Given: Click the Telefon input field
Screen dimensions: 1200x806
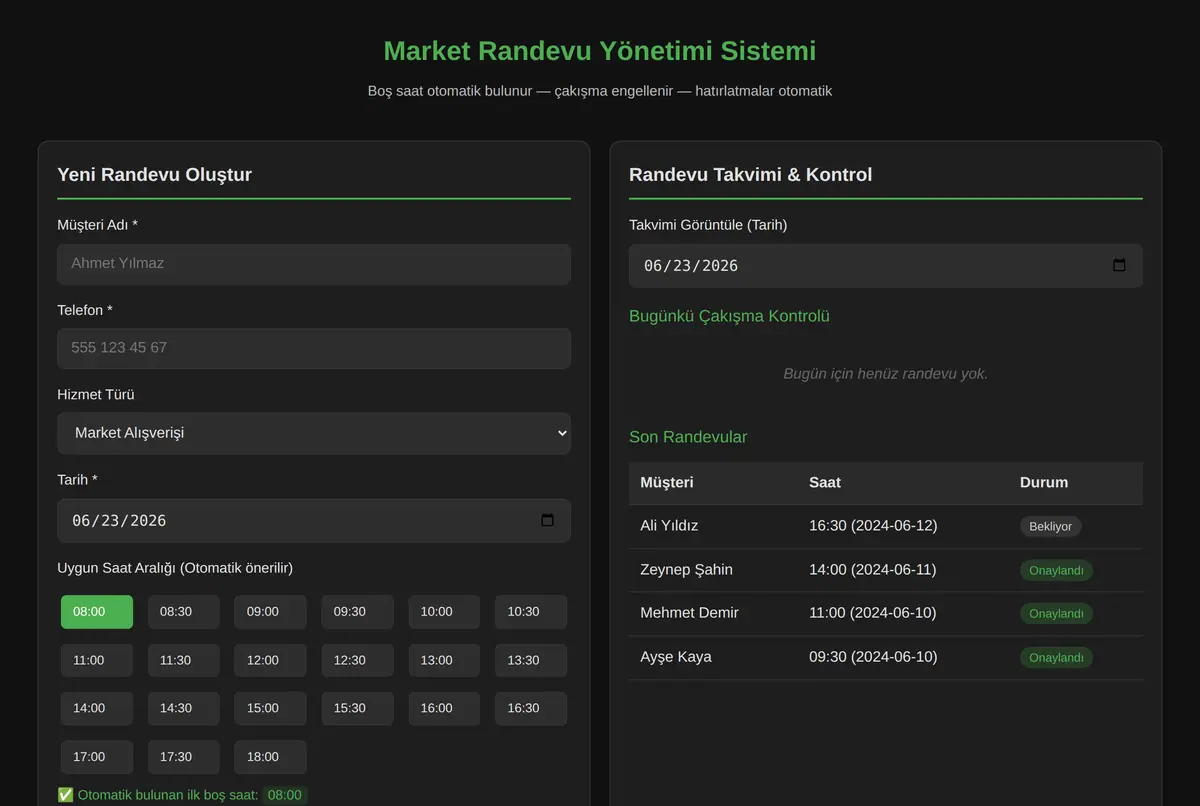Looking at the screenshot, I should [314, 348].
